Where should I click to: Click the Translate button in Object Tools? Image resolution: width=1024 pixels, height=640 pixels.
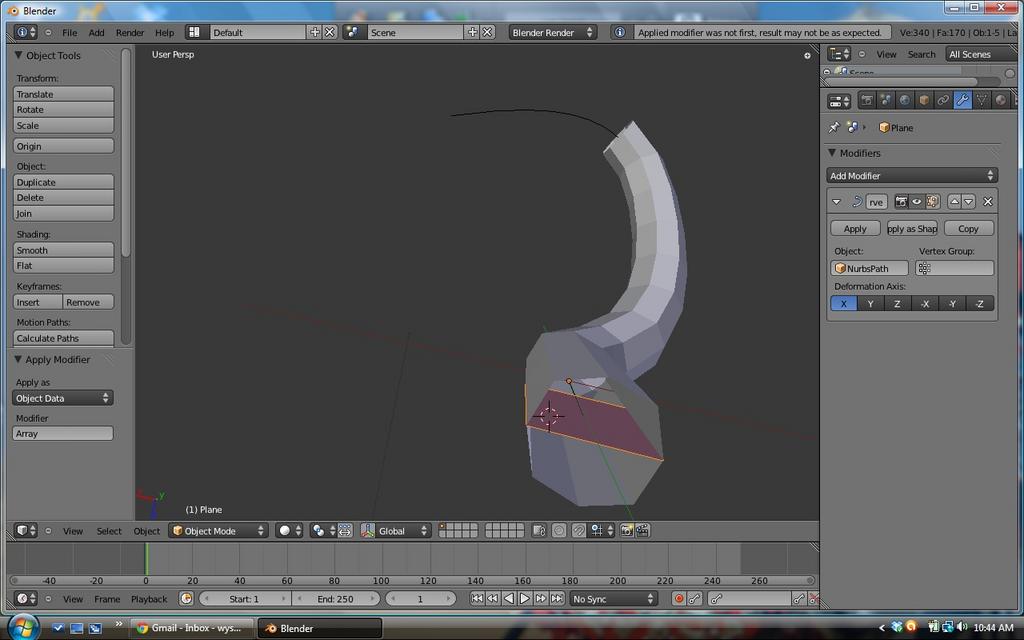pyautogui.click(x=63, y=94)
